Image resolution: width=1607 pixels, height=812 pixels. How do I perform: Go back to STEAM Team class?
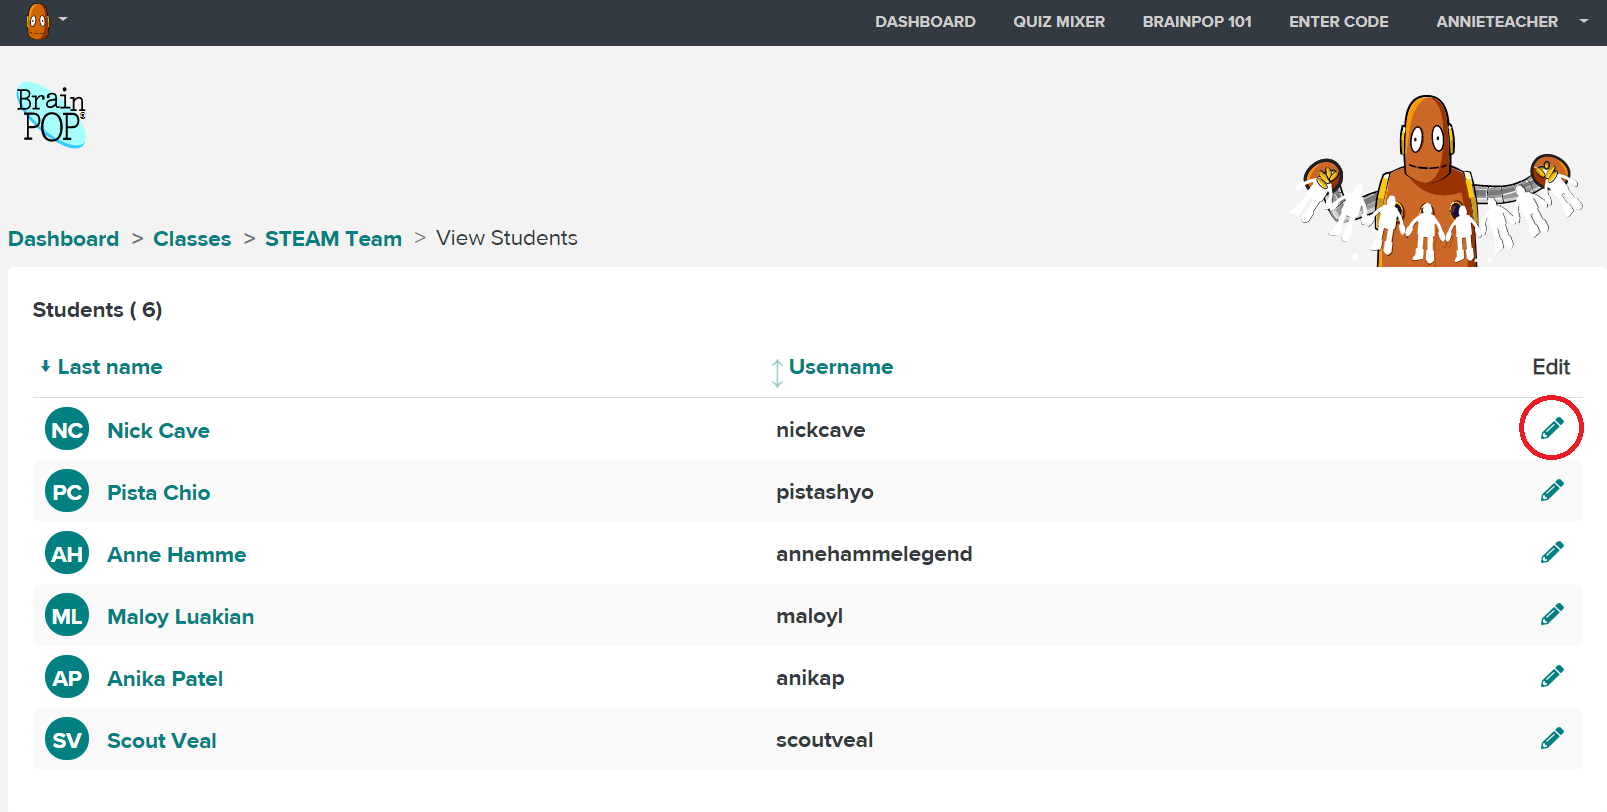pos(333,239)
